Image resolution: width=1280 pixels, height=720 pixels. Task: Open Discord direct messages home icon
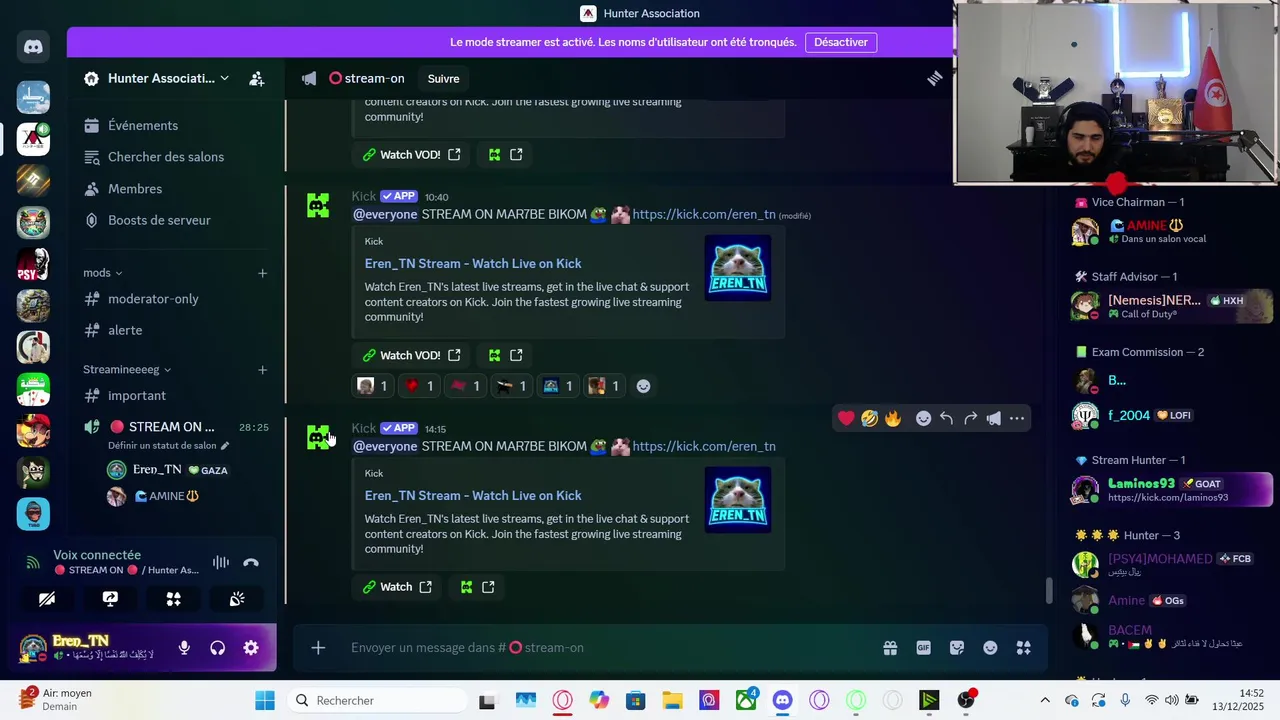33,46
